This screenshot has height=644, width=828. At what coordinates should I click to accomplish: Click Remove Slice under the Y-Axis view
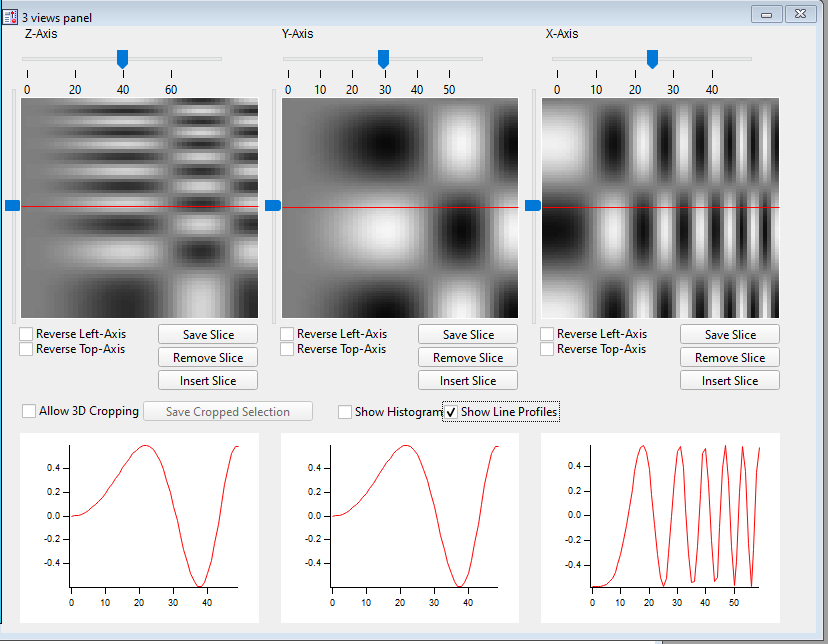[467, 357]
